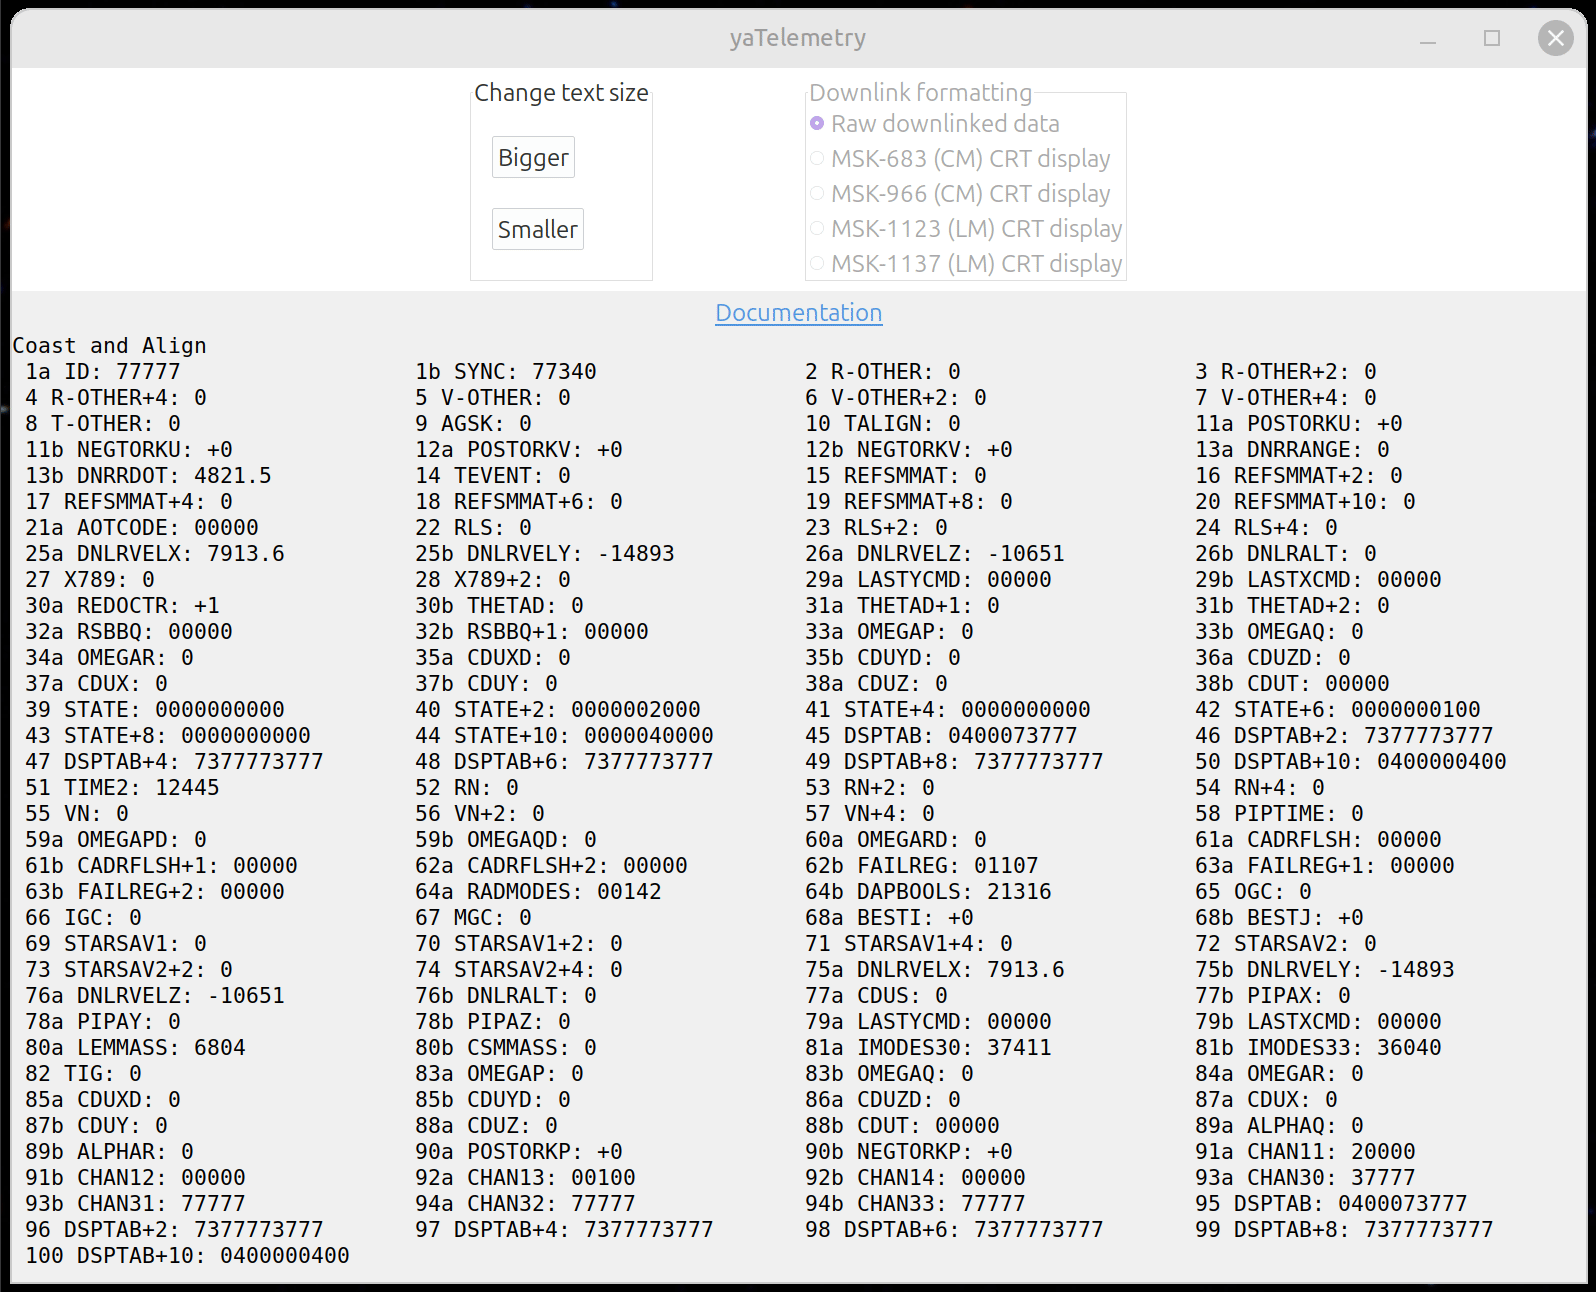Open the Documentation link
Screen dimensions: 1596x1292
[798, 313]
